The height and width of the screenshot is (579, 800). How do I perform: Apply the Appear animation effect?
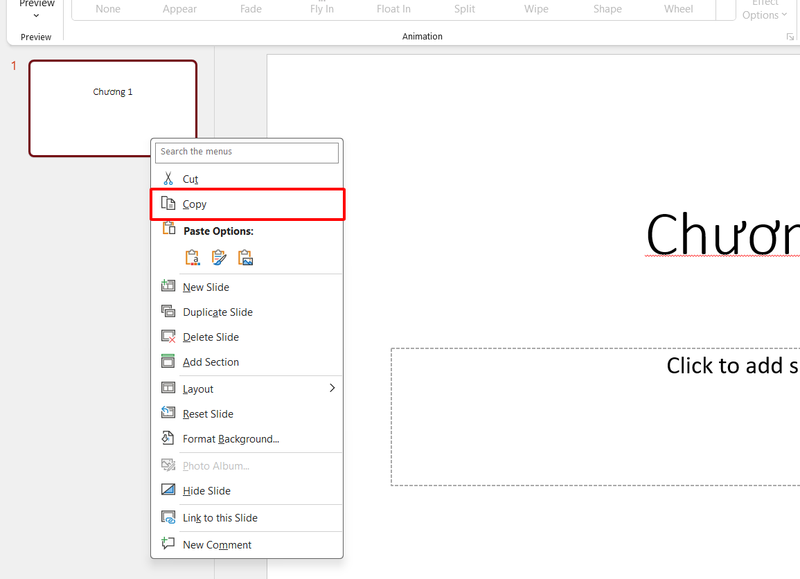[180, 9]
